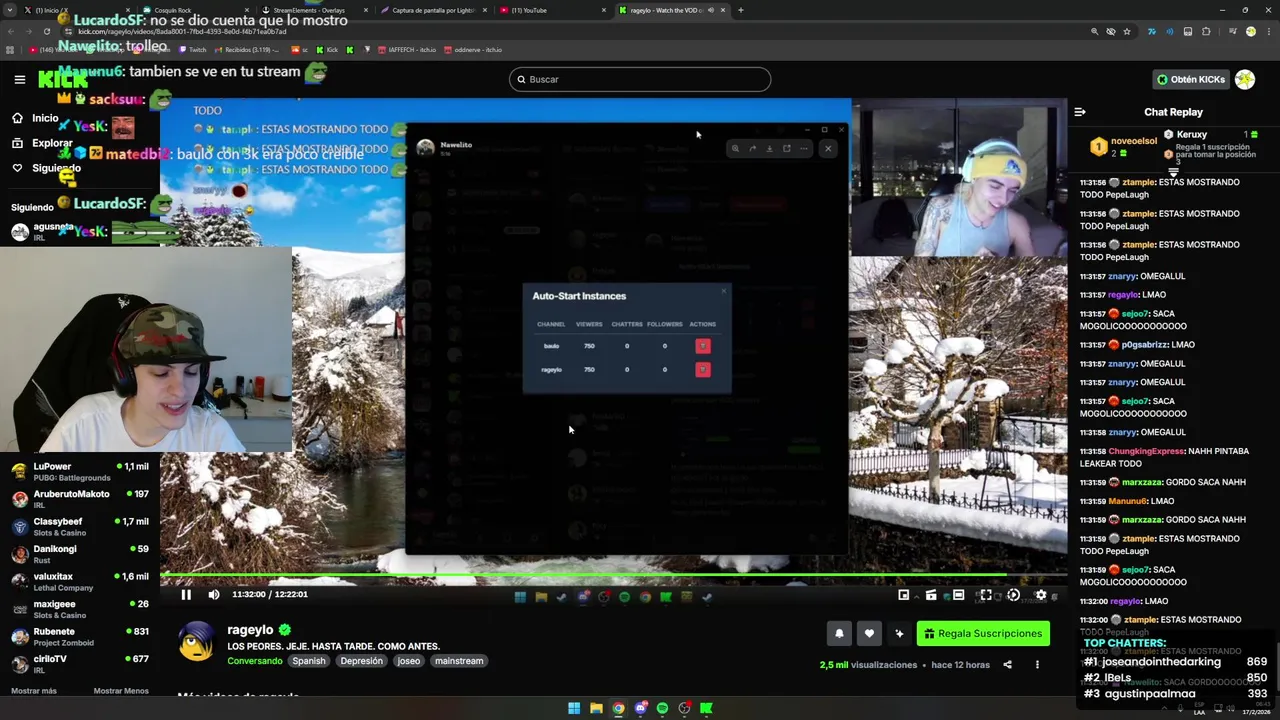Open Classybeef channel in sidebar
Image resolution: width=1280 pixels, height=720 pixels.
point(80,526)
